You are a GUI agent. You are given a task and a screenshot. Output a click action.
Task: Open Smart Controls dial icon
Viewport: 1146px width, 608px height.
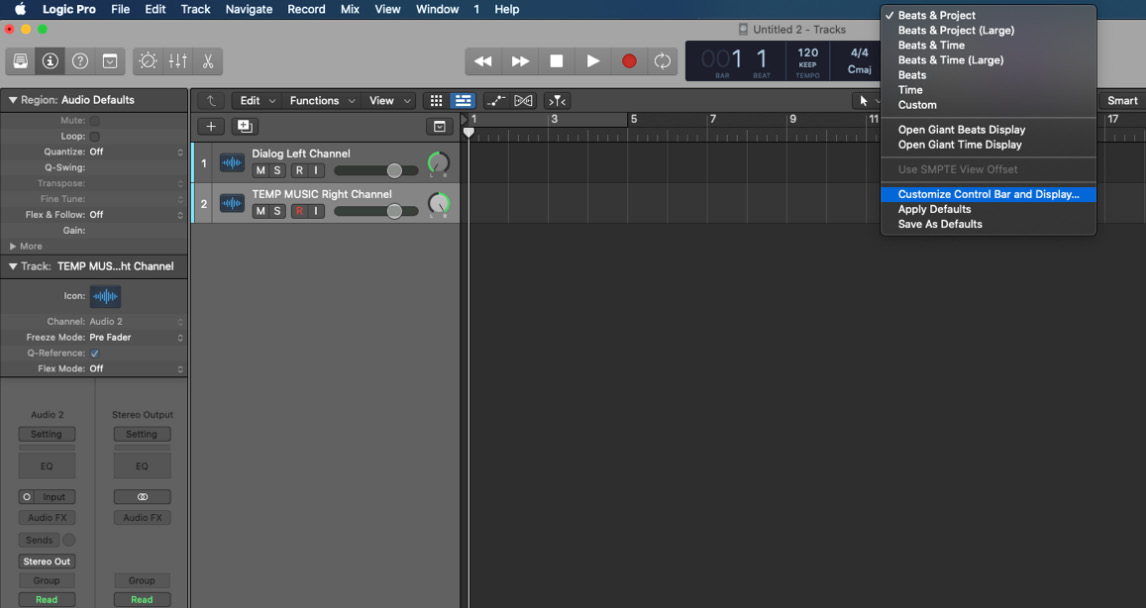point(148,61)
